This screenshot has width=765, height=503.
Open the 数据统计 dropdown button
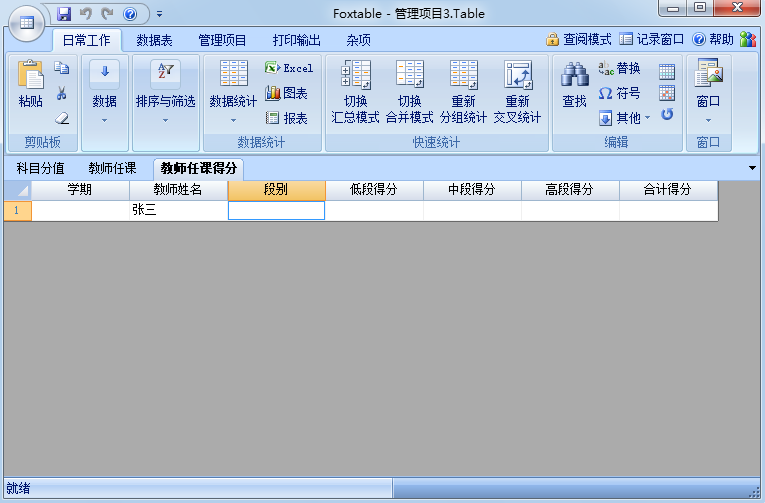click(x=233, y=92)
